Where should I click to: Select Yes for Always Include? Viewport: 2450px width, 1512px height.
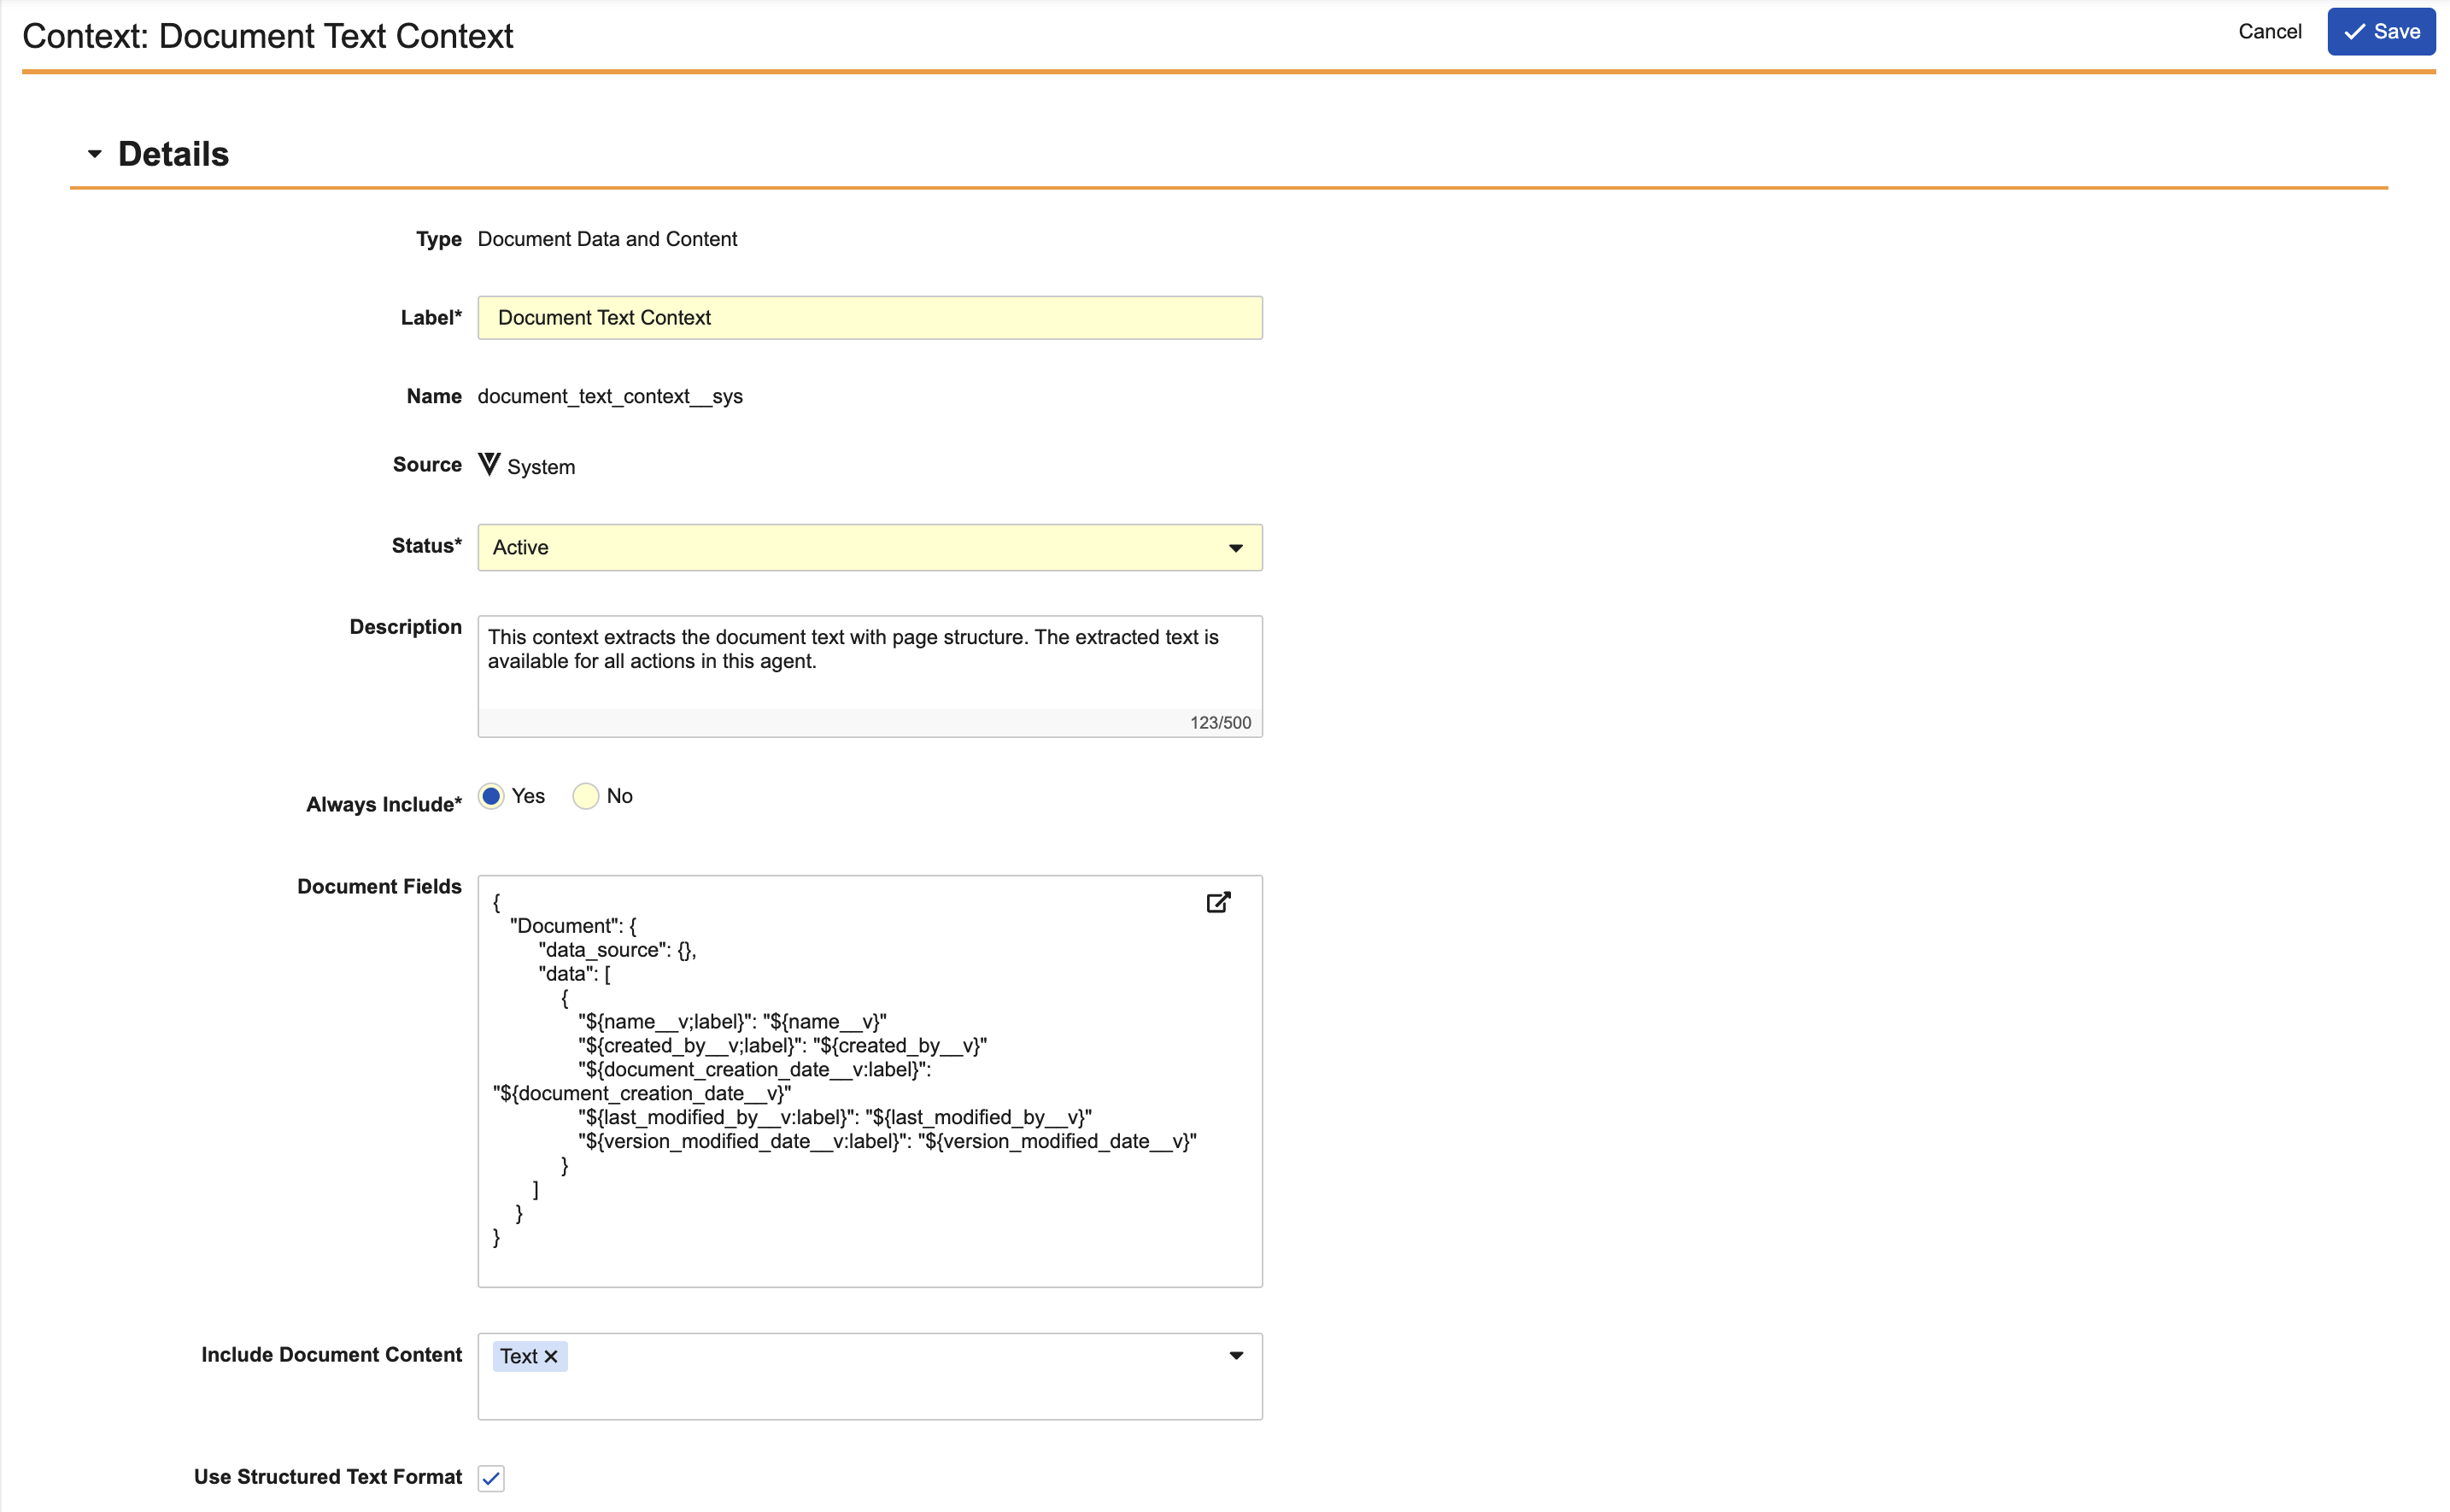click(491, 796)
